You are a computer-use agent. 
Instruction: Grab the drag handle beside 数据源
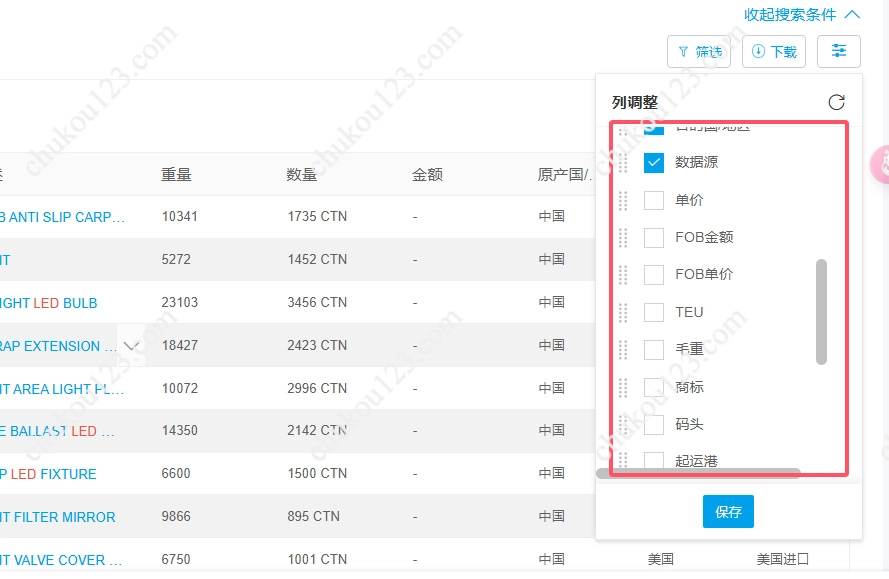tap(623, 162)
